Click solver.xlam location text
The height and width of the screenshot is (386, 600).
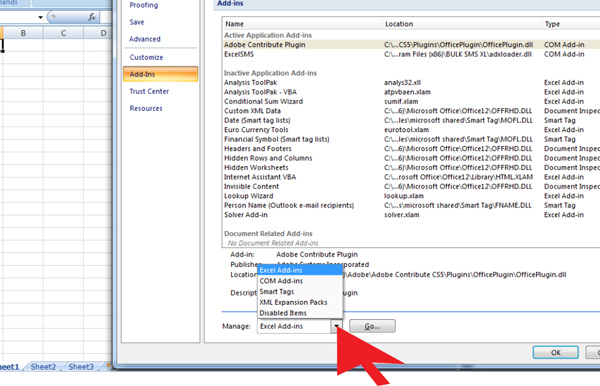[x=401, y=215]
